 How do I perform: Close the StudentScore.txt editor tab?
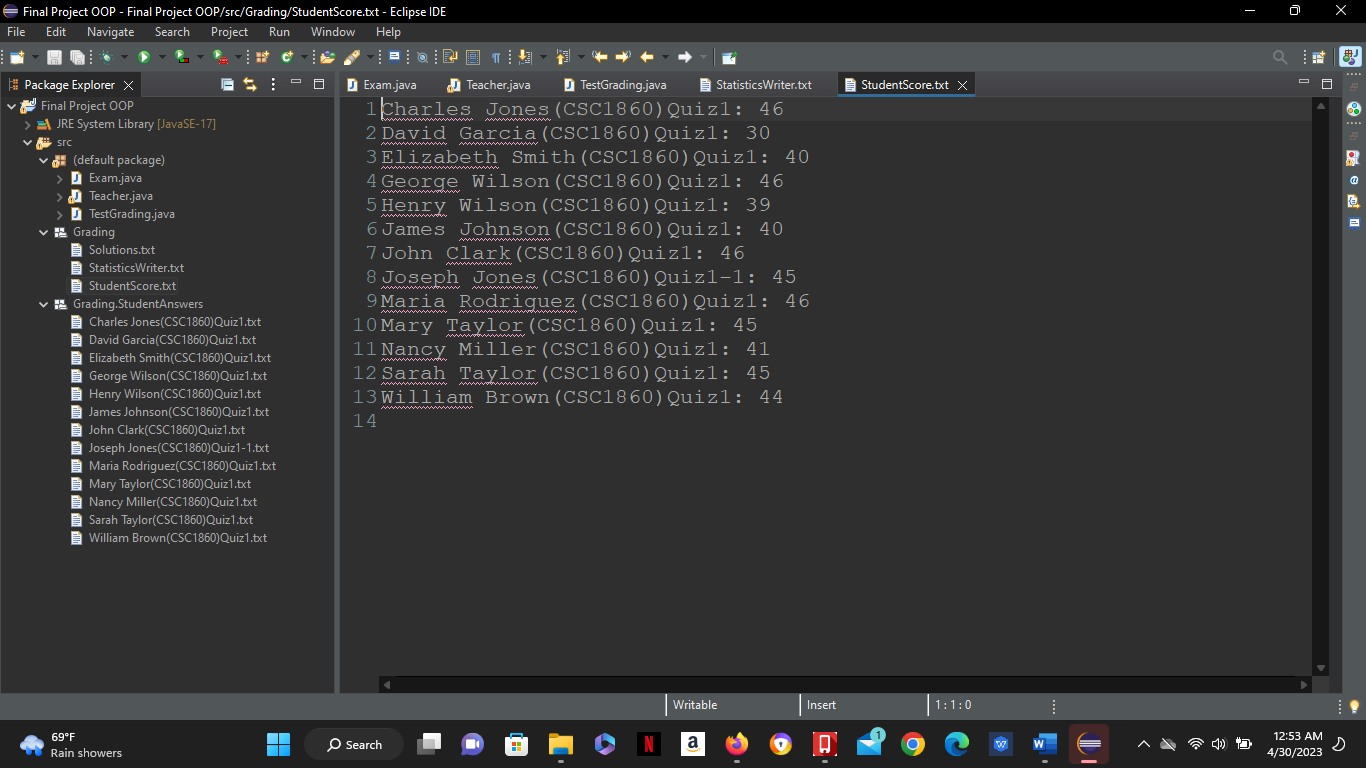point(962,85)
